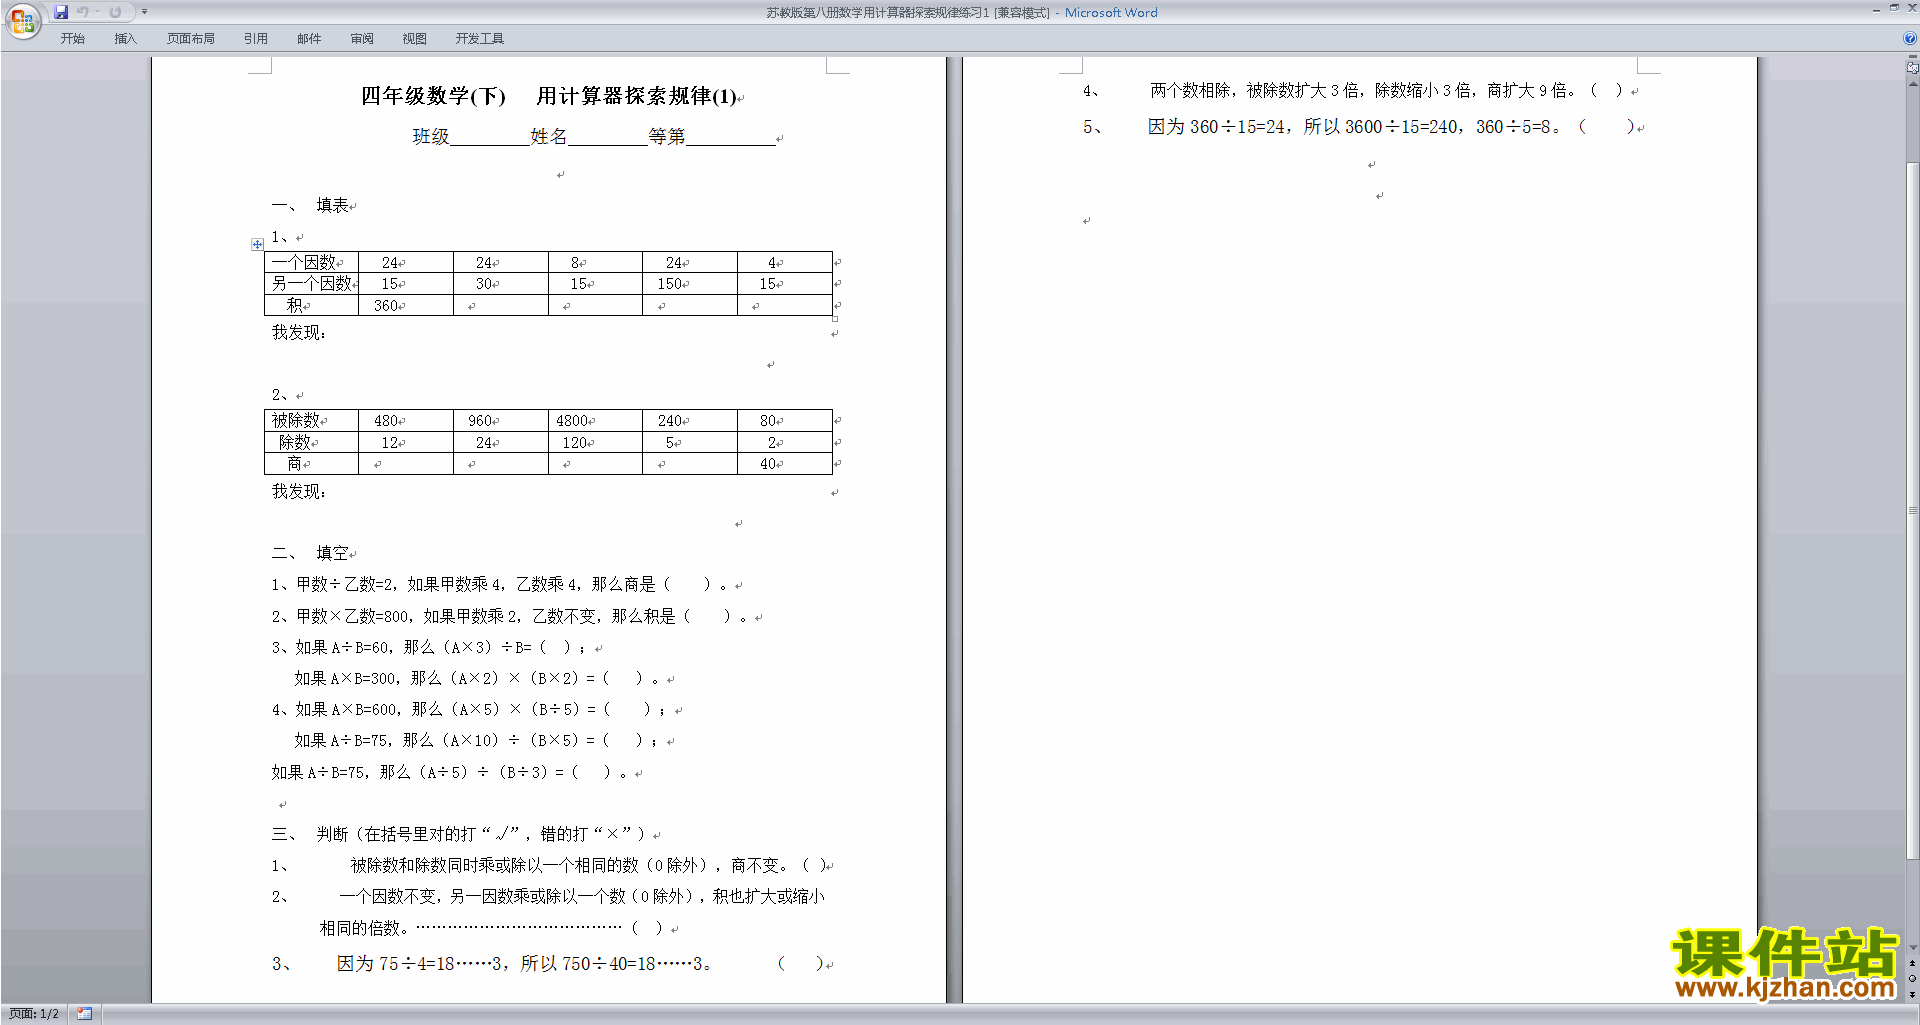Click the Previous Page double-arrow button

(1912, 964)
